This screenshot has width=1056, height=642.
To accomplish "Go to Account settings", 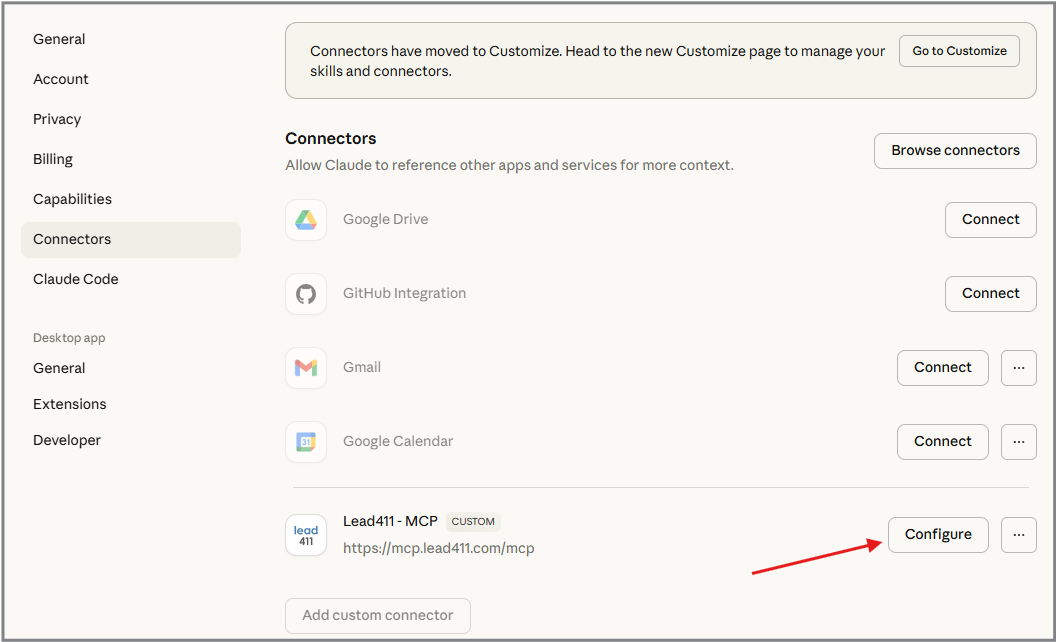I will pyautogui.click(x=61, y=79).
